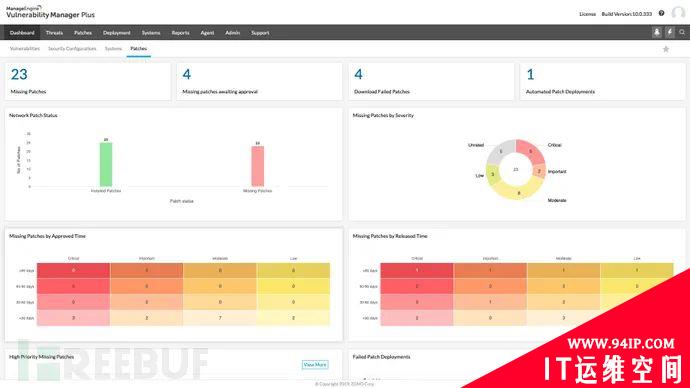Open the License link
The image size is (690, 388).
pos(587,14)
